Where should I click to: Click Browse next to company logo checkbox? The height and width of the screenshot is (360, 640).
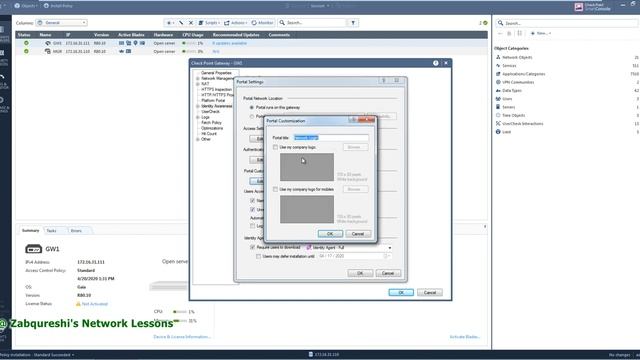[x=355, y=147]
